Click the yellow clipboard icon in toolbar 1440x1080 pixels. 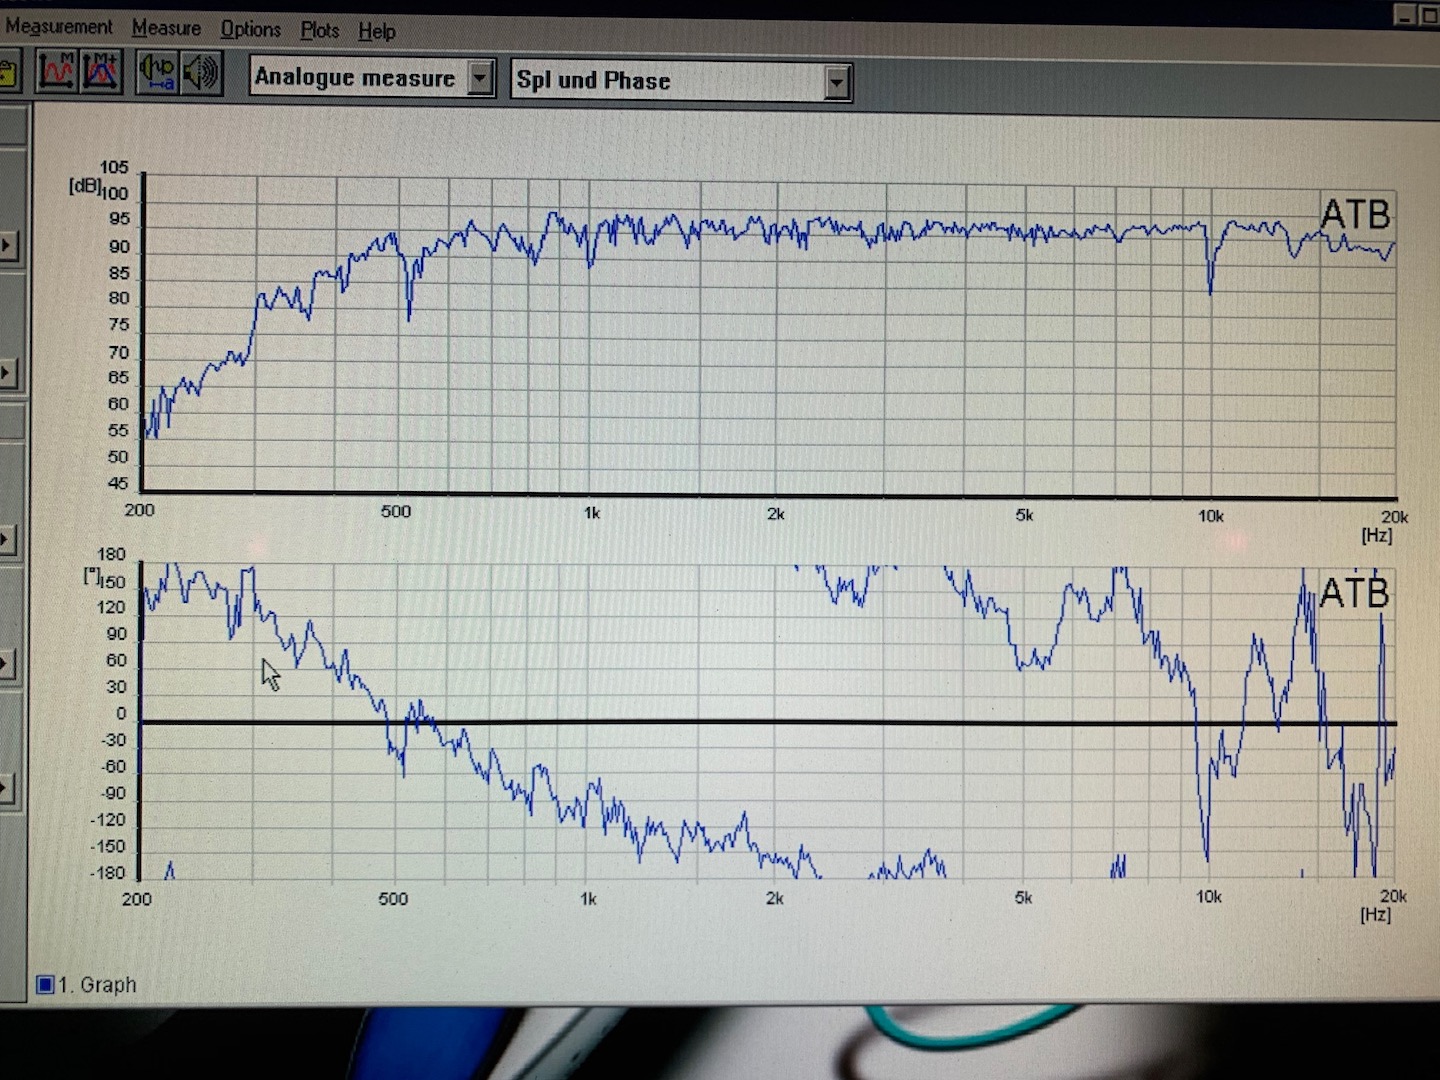pyautogui.click(x=9, y=72)
